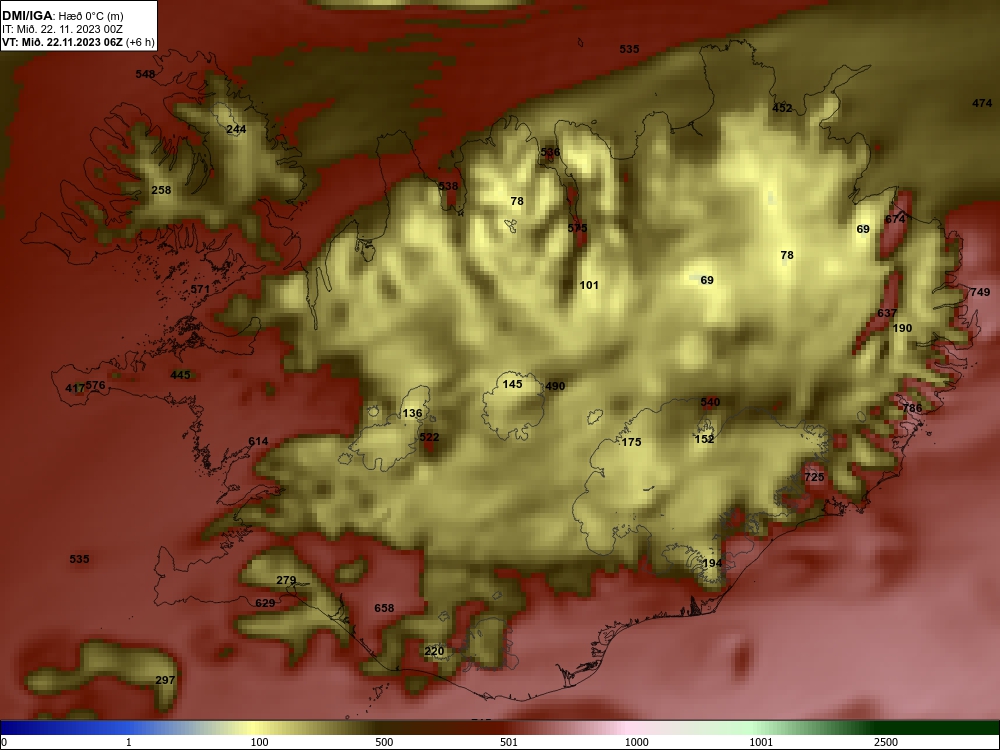
Task: Click the 614 value label
Action: click(258, 441)
